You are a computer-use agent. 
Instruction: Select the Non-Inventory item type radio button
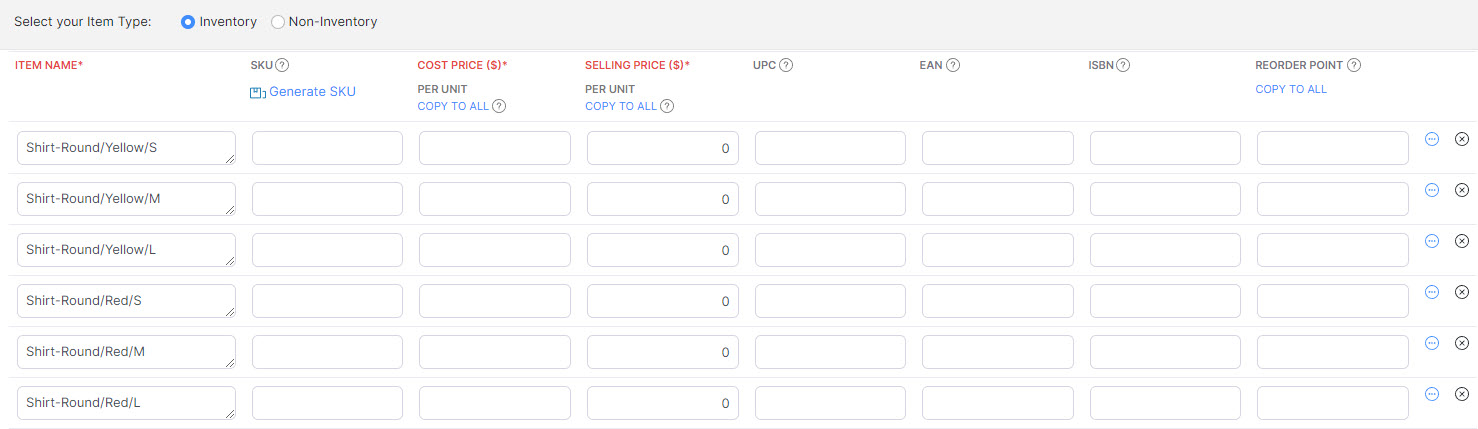coord(278,22)
